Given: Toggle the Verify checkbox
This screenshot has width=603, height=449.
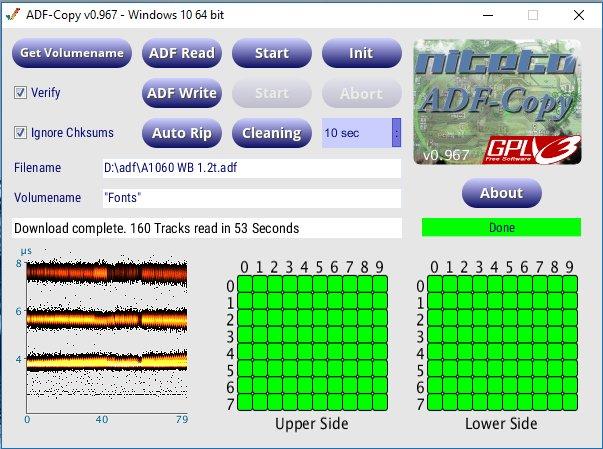Looking at the screenshot, I should click(x=20, y=93).
